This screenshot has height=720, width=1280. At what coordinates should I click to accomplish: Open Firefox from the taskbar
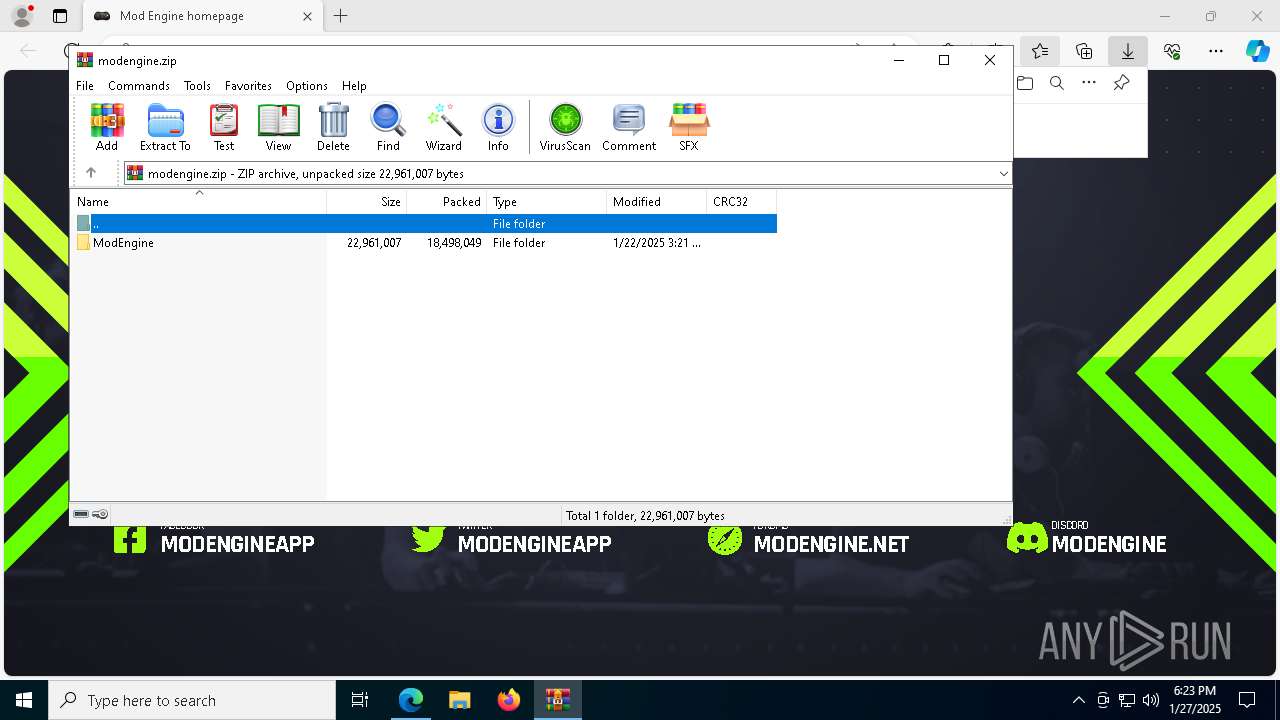pyautogui.click(x=509, y=700)
